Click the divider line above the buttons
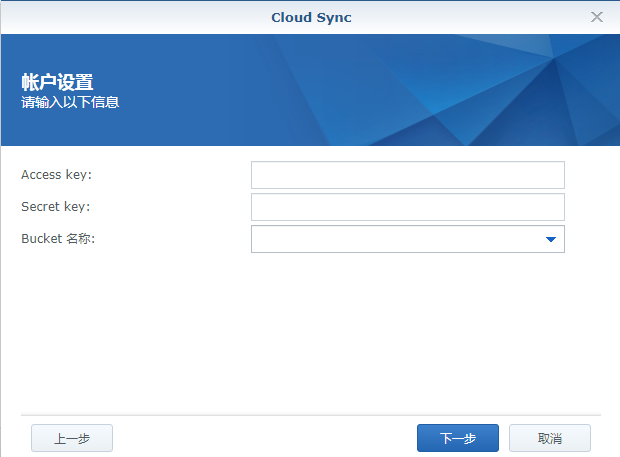Screen dimensions: 620x457 (x=311, y=415)
